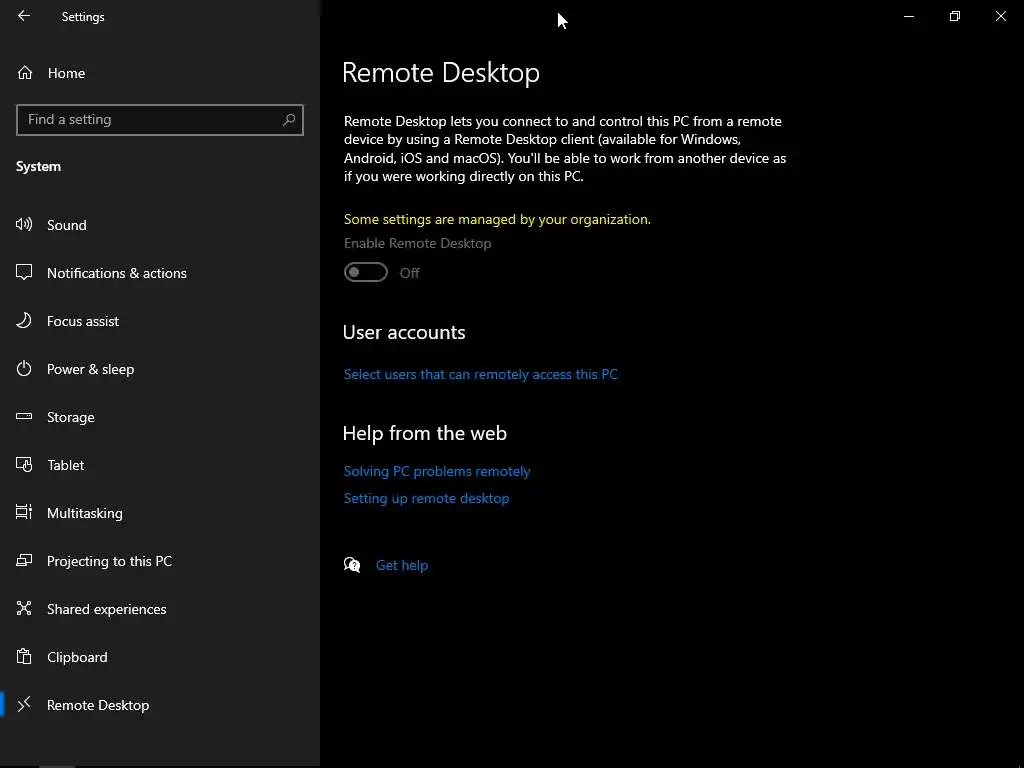Open Select users that can remotely access link
Screen dimensions: 1024x768
coord(481,374)
